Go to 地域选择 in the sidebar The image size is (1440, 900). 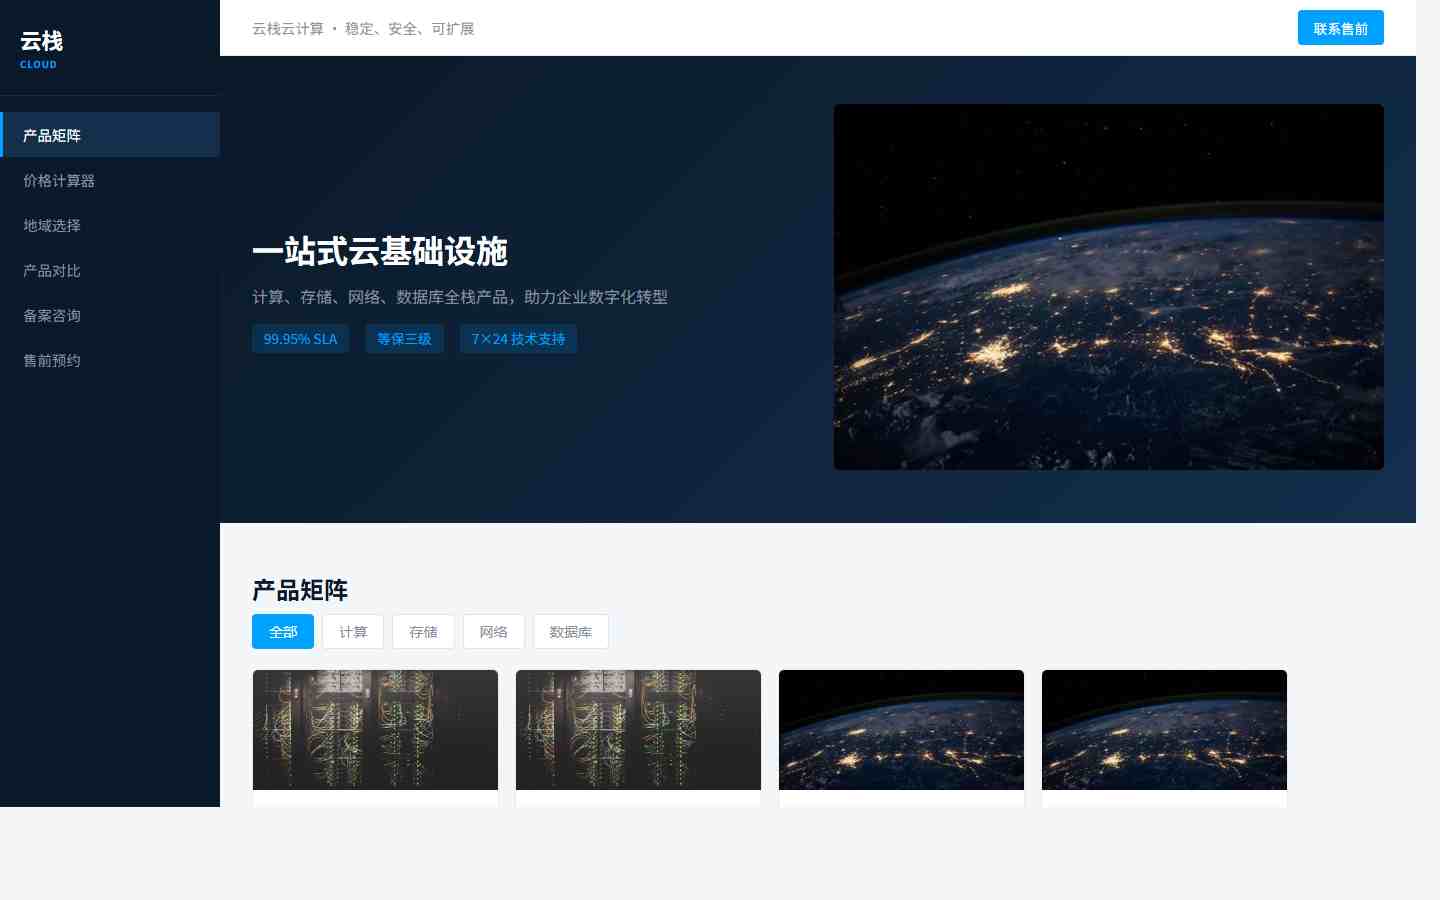tap(110, 225)
